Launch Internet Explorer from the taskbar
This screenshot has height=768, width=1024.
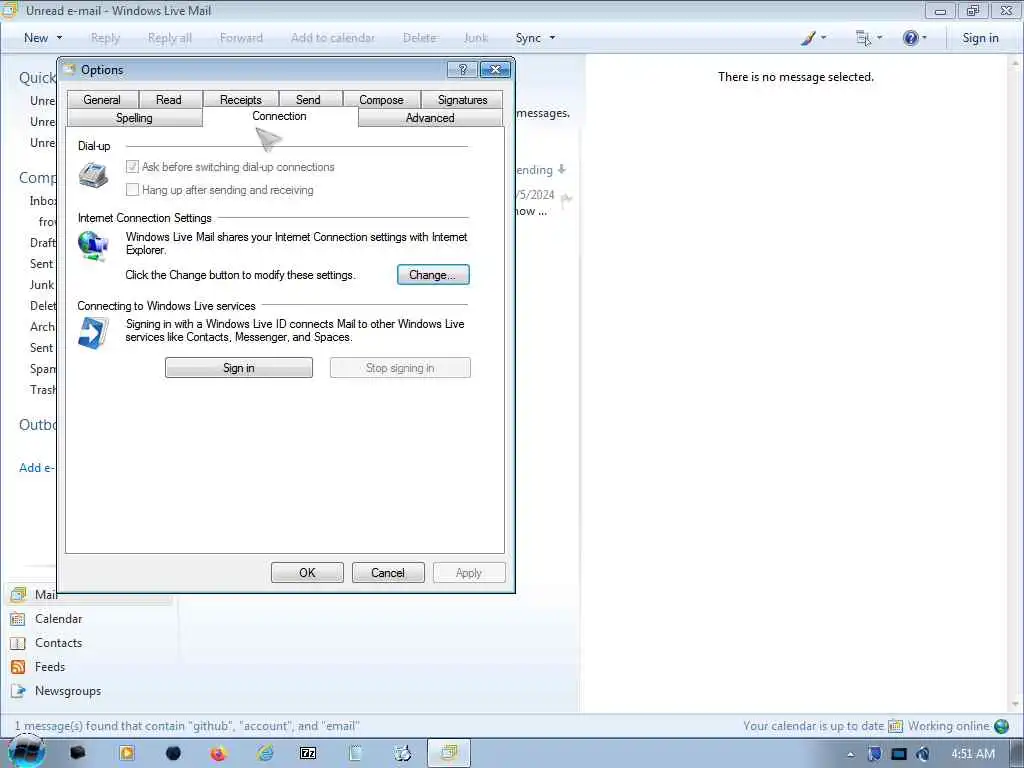[265, 754]
